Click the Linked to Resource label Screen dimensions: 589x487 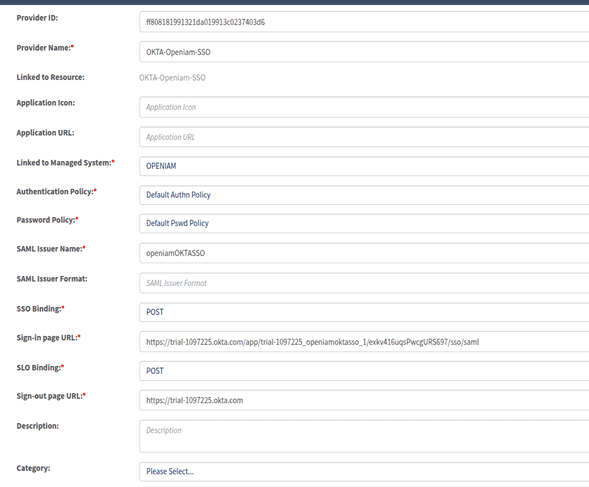(x=50, y=77)
